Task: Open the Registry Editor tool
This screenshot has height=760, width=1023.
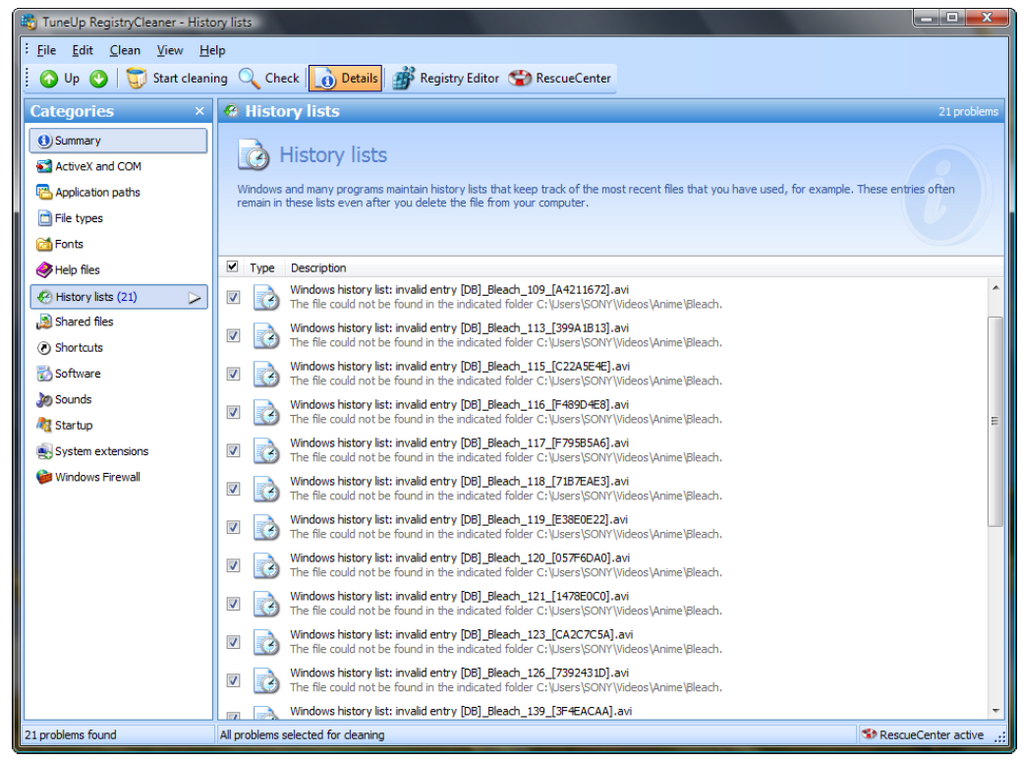Action: 446,78
